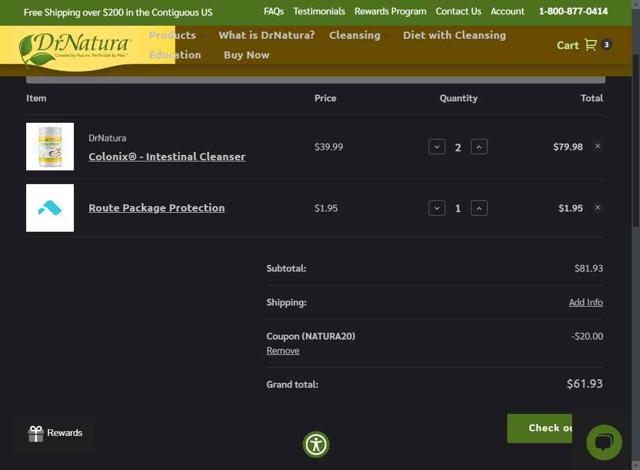Select Buy Now in navigation
Viewport: 640px width, 470px height.
pyautogui.click(x=247, y=55)
